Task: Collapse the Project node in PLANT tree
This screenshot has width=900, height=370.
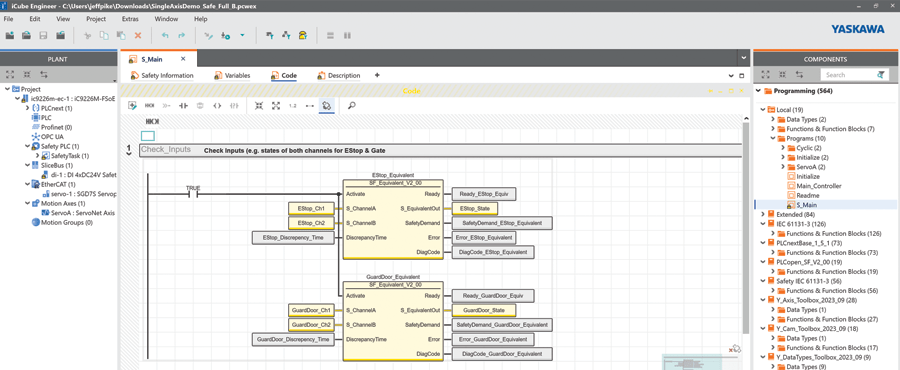Action: [x=7, y=89]
